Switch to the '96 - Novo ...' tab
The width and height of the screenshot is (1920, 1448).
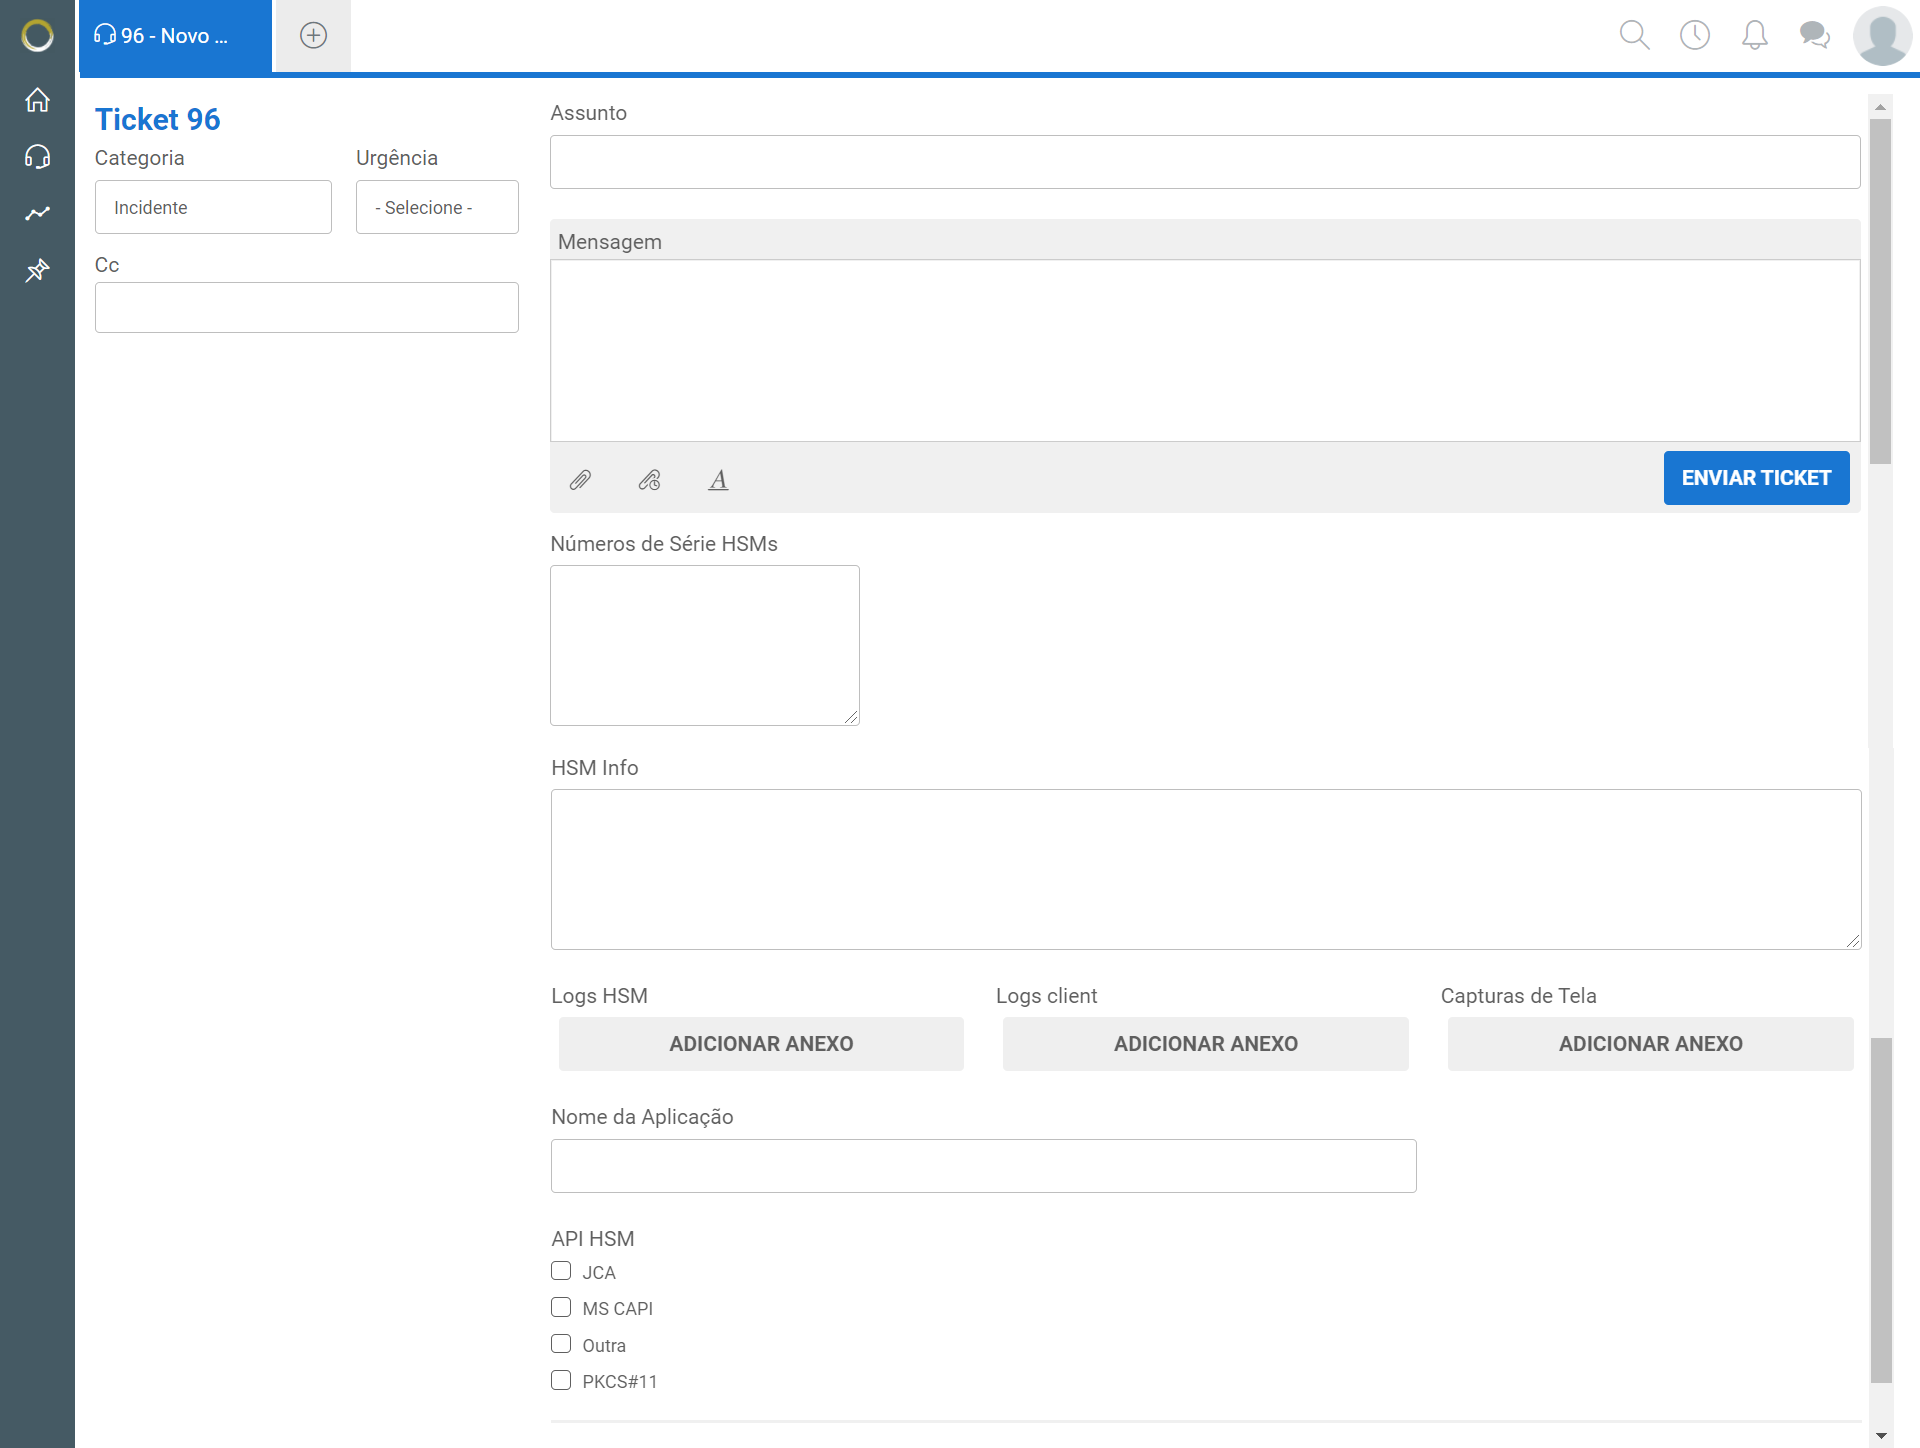[175, 36]
